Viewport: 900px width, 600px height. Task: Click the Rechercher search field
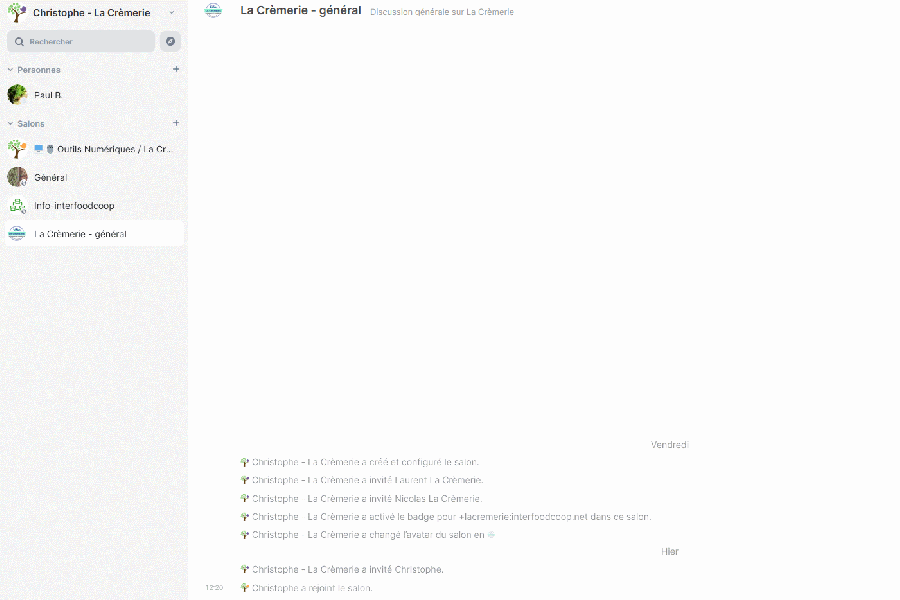(x=80, y=41)
